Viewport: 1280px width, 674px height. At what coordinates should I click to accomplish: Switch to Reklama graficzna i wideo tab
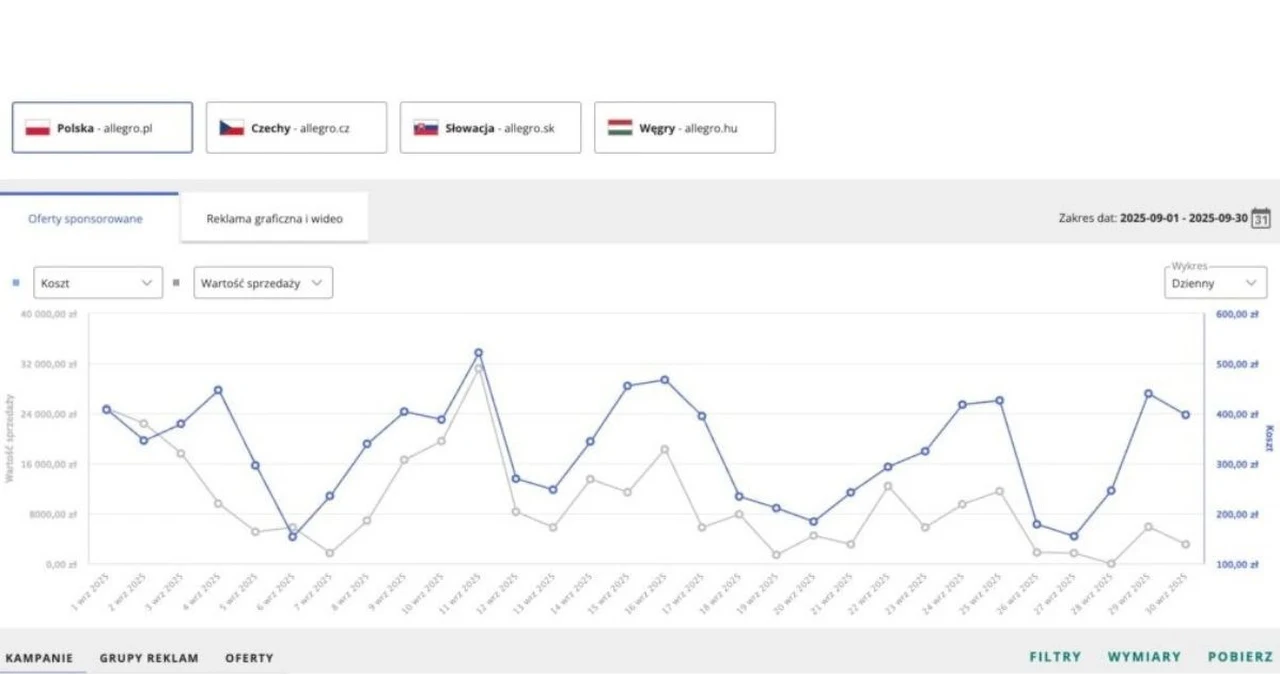[274, 218]
